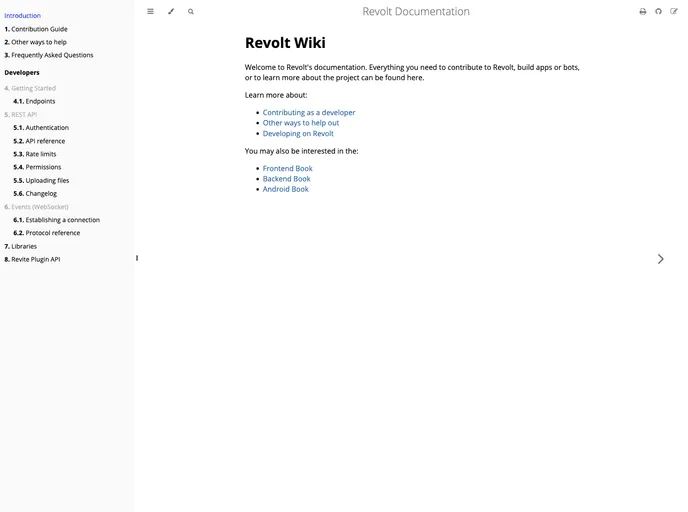Open 4.1. Endpoints page
688x512 pixels.
click(x=34, y=101)
